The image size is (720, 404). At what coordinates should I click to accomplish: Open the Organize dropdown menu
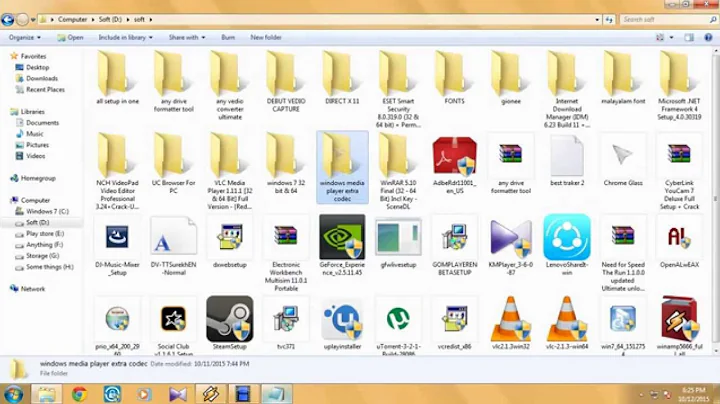pos(25,37)
